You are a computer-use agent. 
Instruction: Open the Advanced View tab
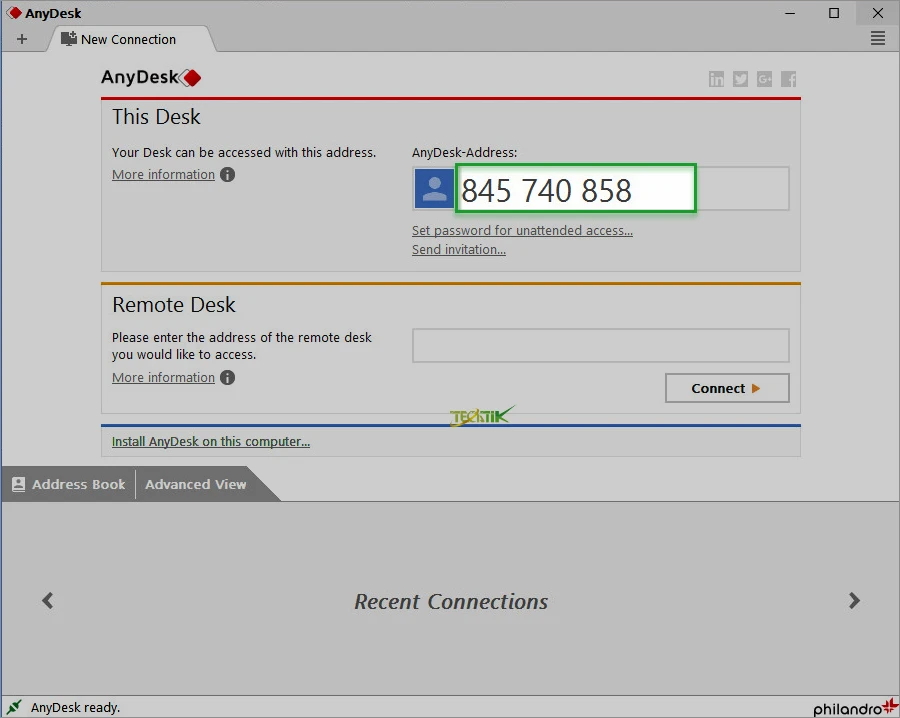click(196, 484)
